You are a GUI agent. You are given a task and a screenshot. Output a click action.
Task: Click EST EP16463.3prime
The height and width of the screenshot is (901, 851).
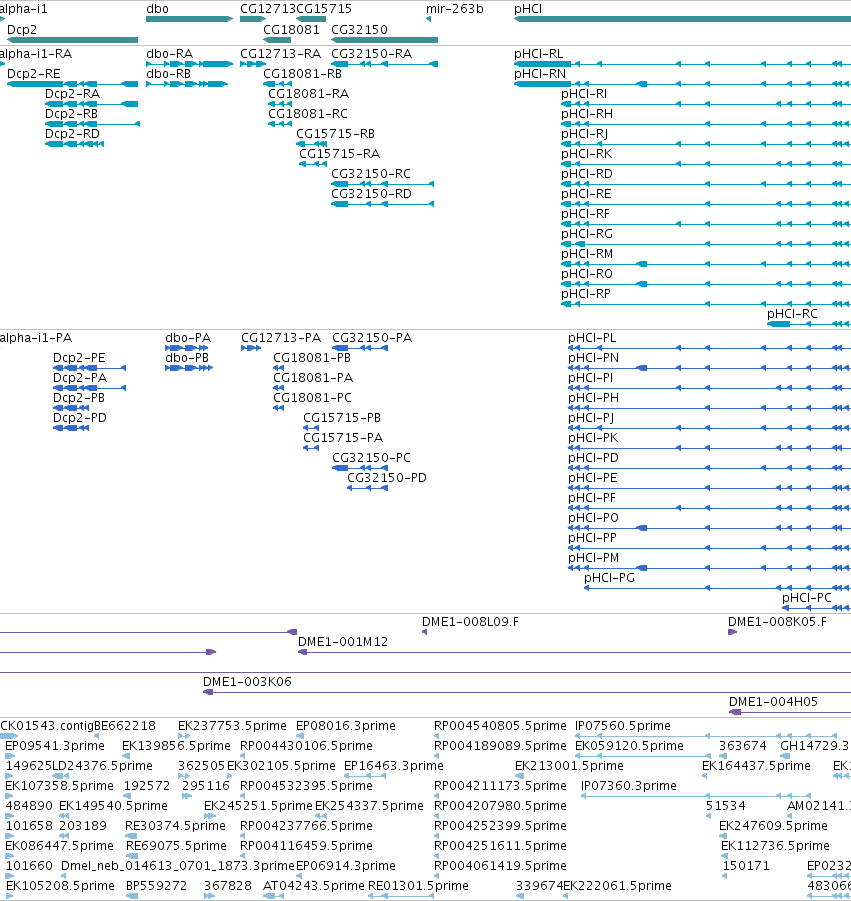394,765
